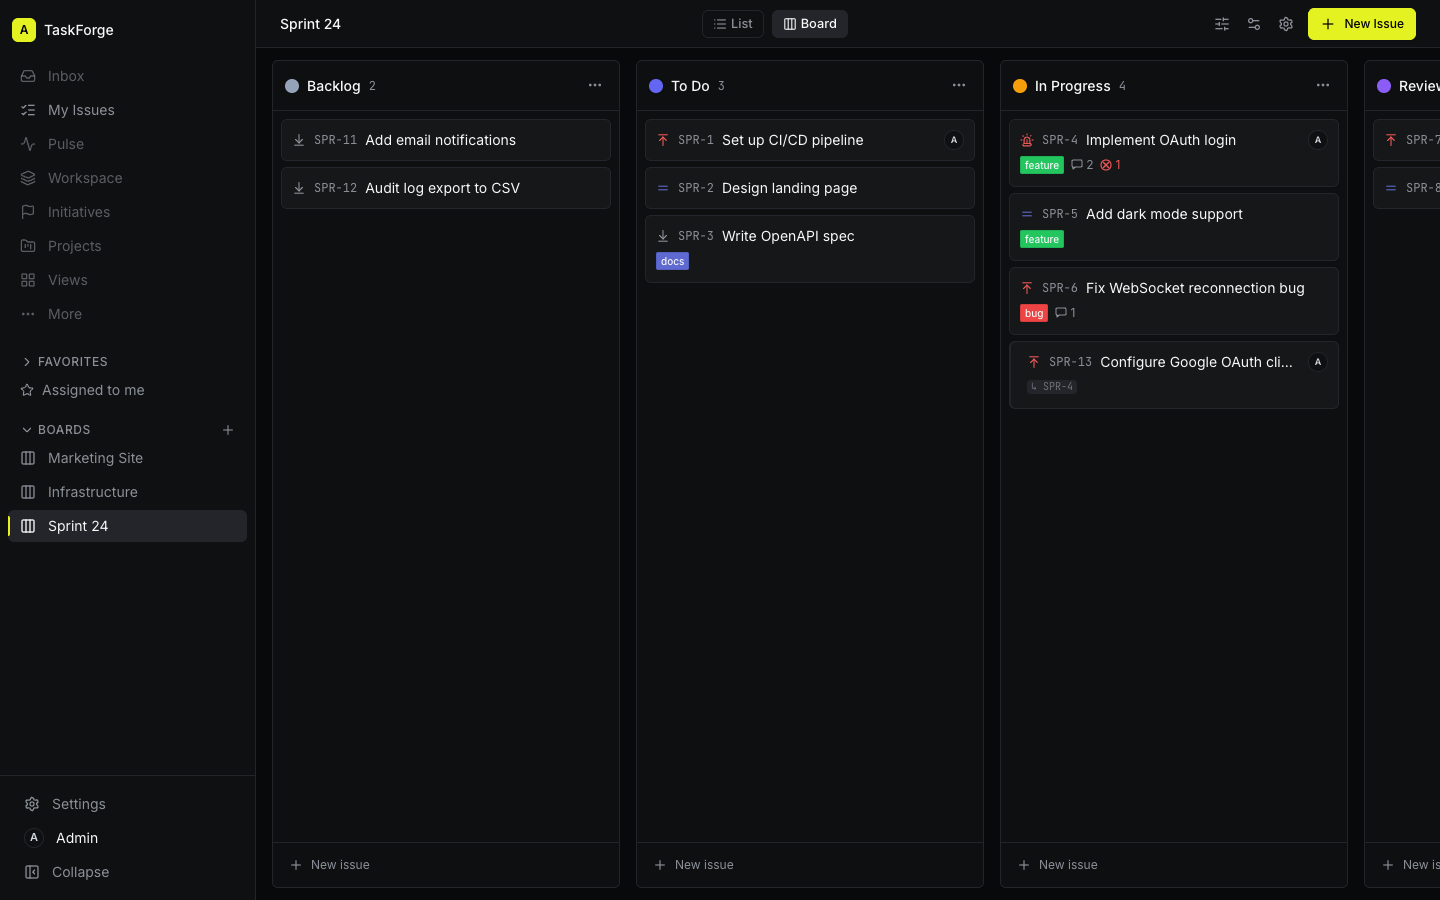Switch to List view
The height and width of the screenshot is (900, 1440).
(733, 24)
